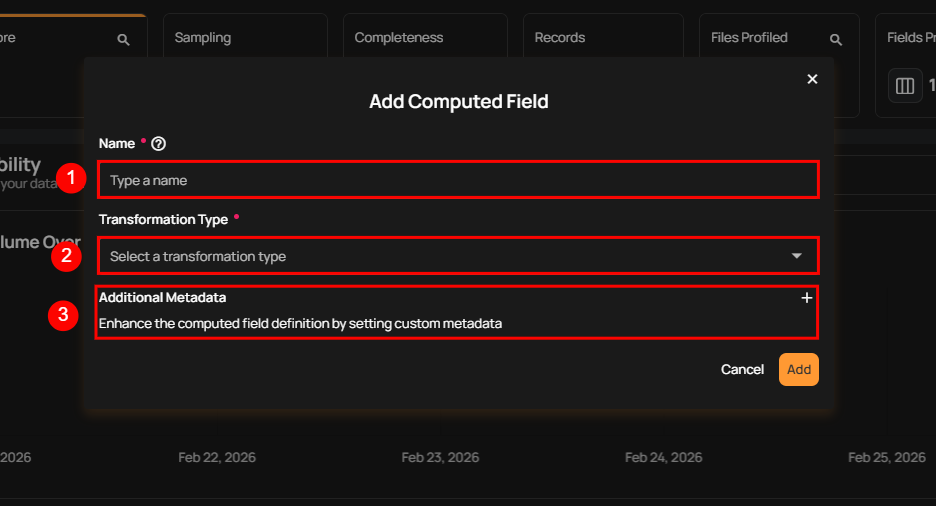936x506 pixels.
Task: Open the Records card
Action: 559,38
